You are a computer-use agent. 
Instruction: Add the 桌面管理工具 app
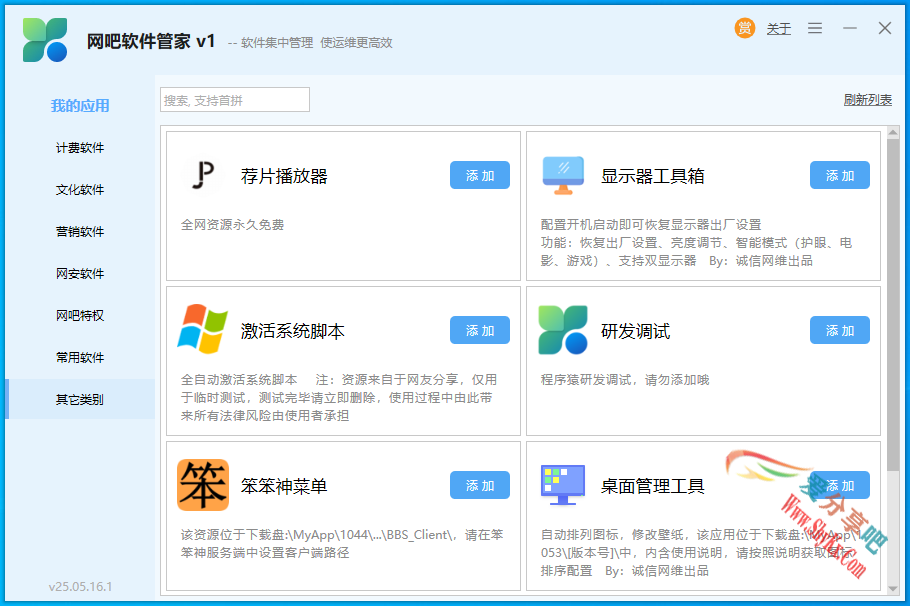[x=840, y=485]
